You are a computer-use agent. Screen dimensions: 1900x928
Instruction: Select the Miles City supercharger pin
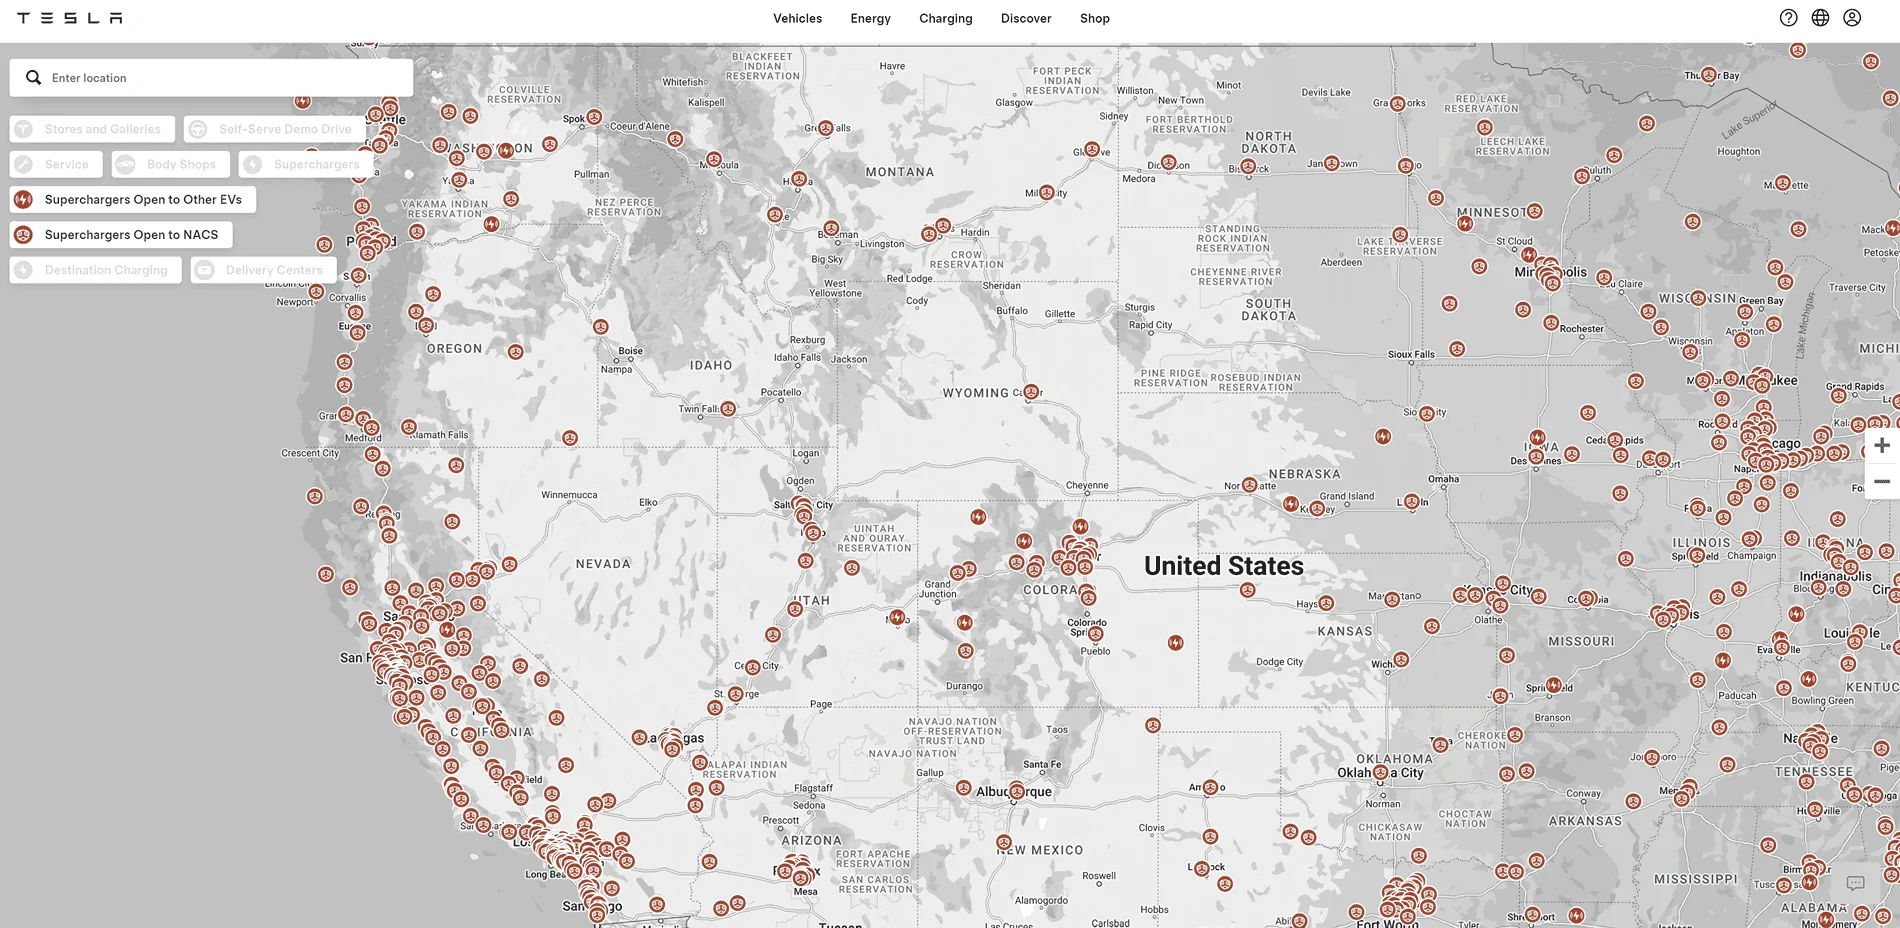pyautogui.click(x=1046, y=192)
